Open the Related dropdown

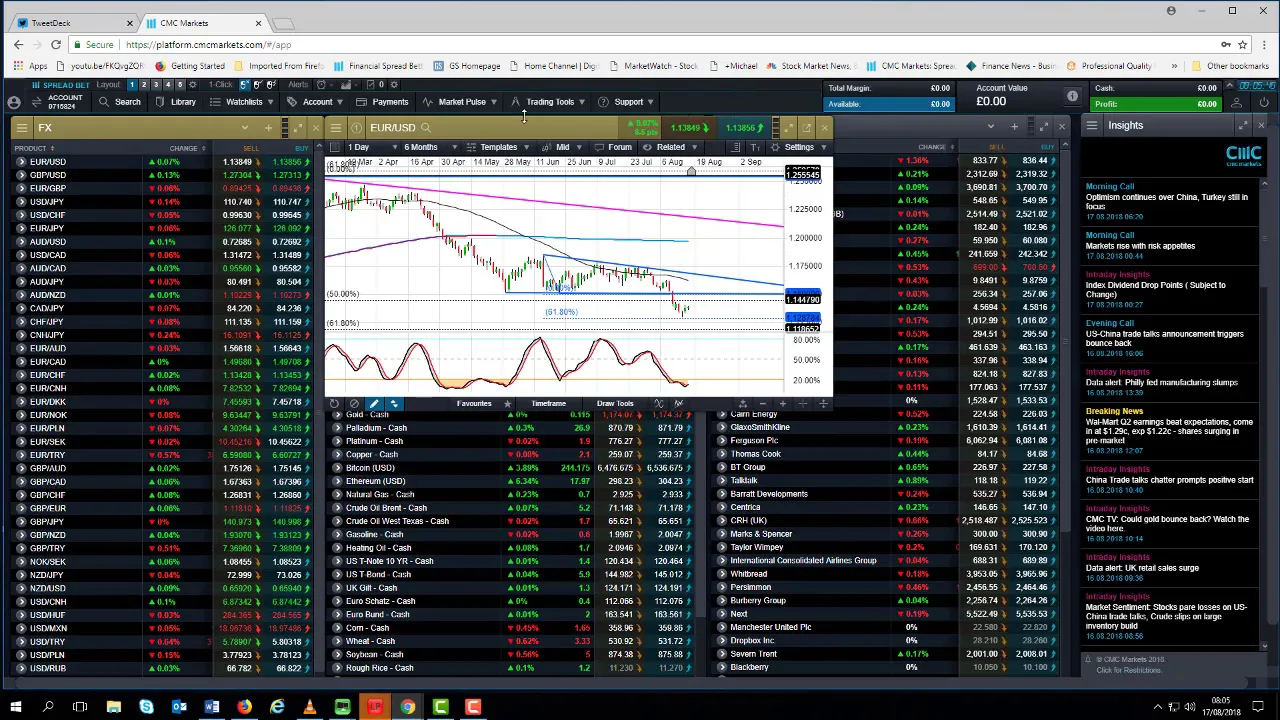[671, 147]
